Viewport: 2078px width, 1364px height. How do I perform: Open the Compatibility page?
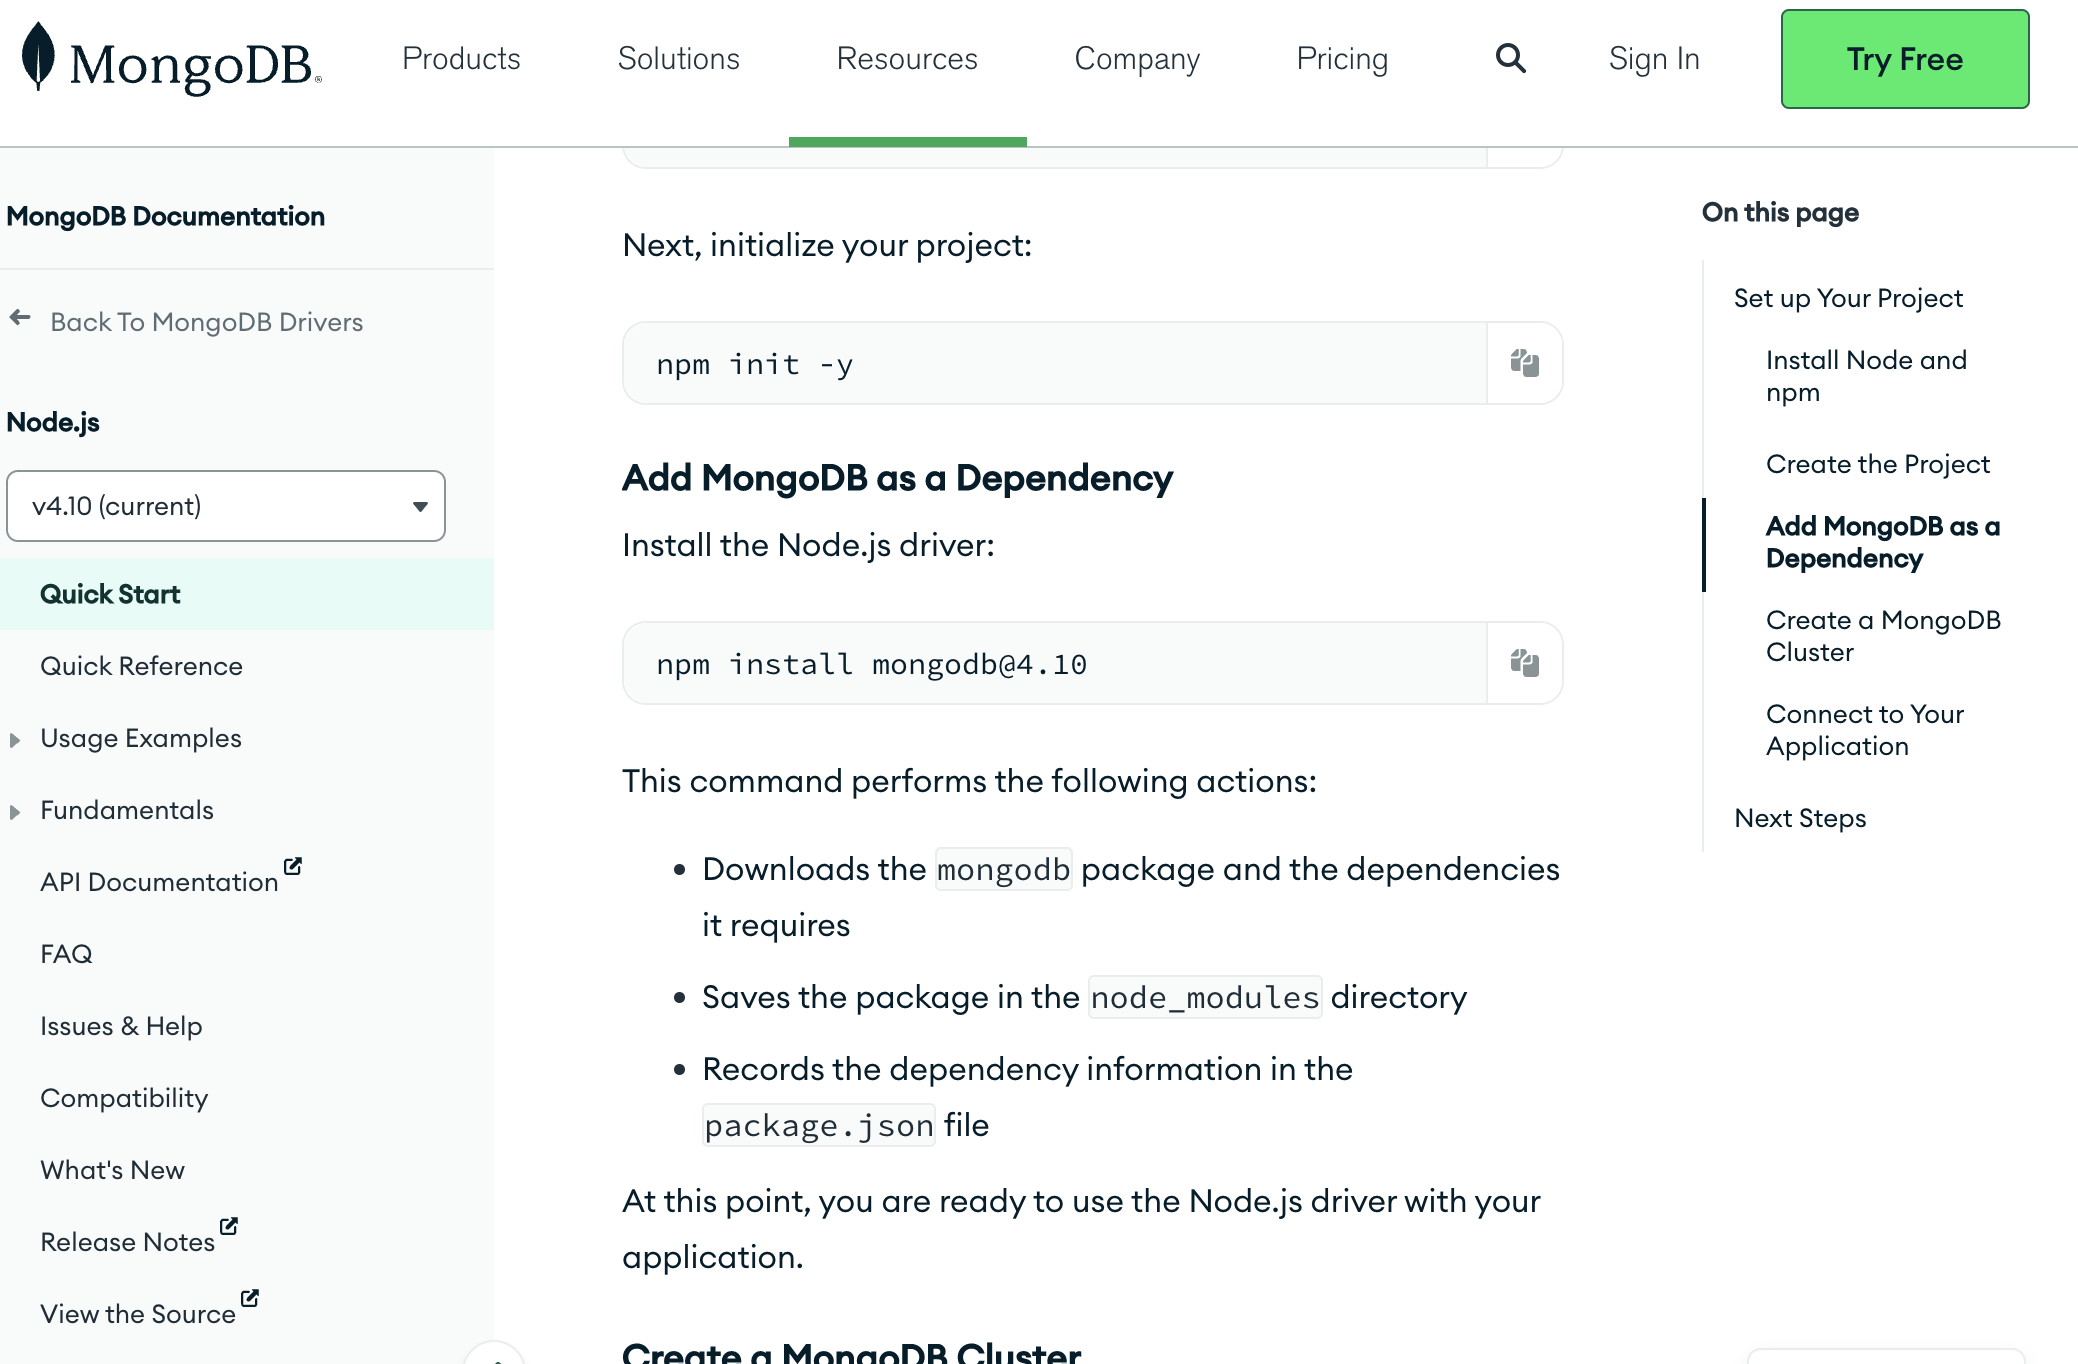click(x=124, y=1098)
